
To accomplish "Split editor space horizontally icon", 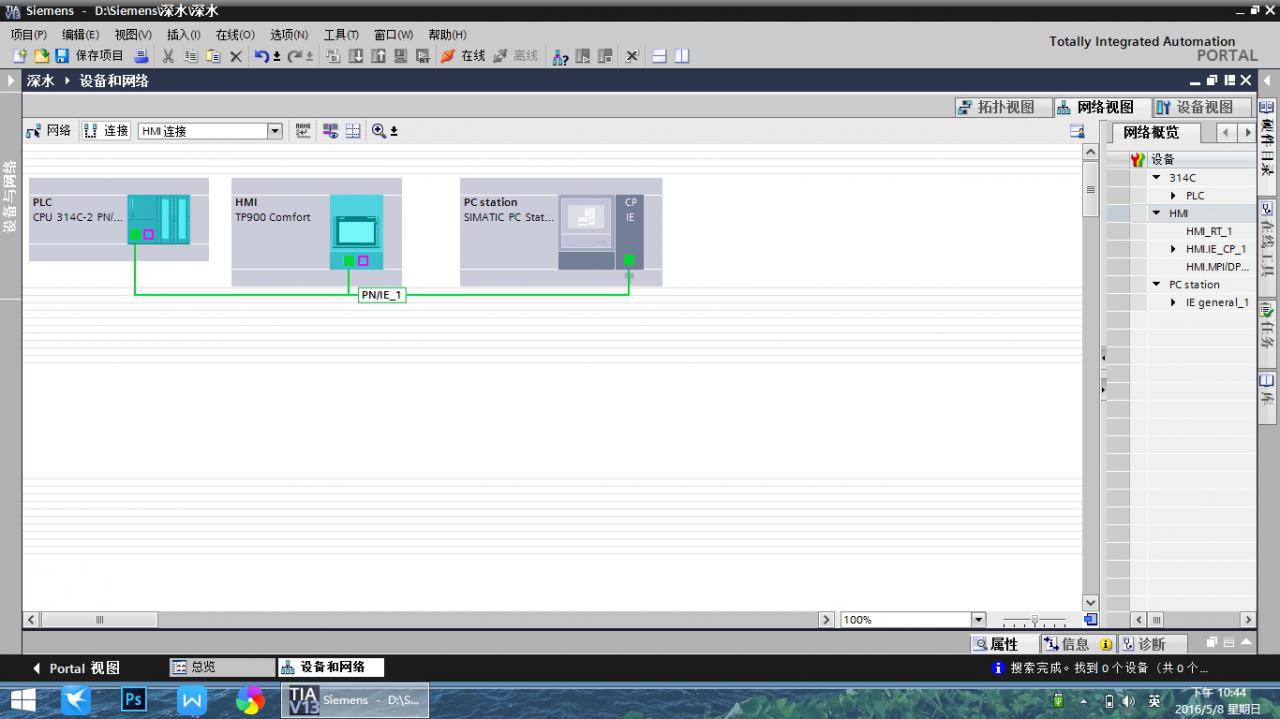I will [659, 56].
